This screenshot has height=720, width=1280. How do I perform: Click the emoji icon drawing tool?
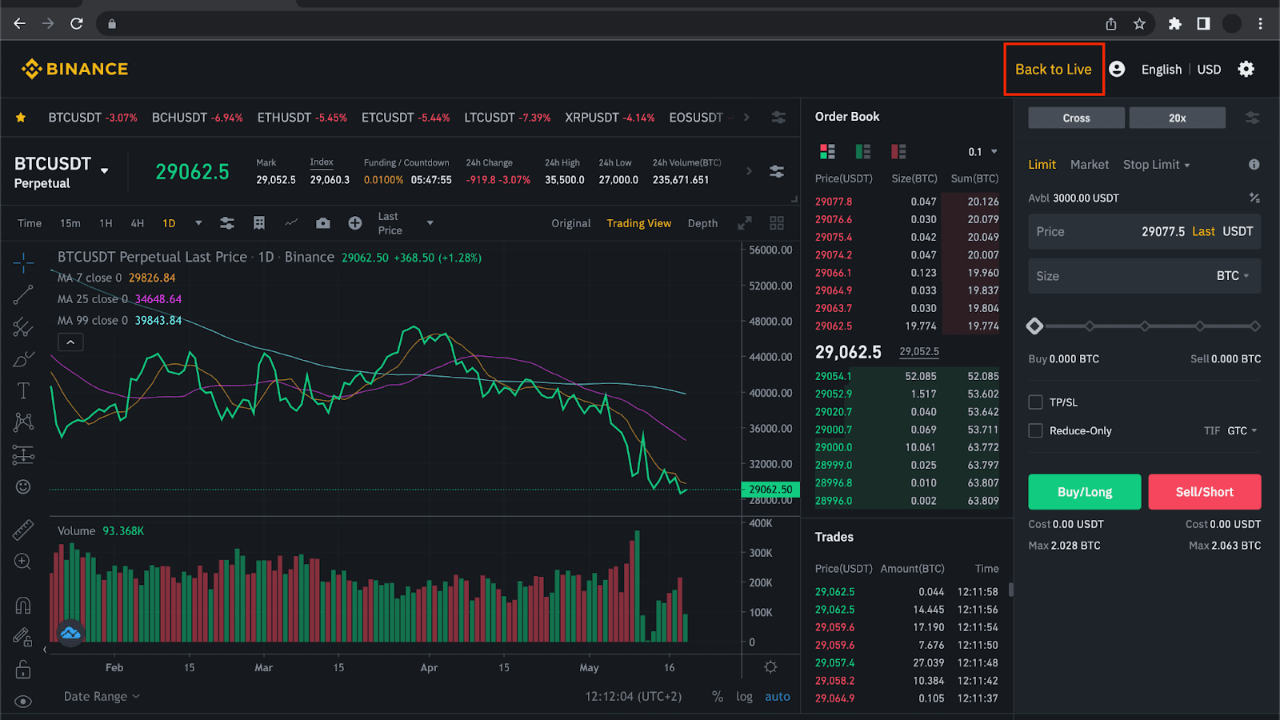23,487
